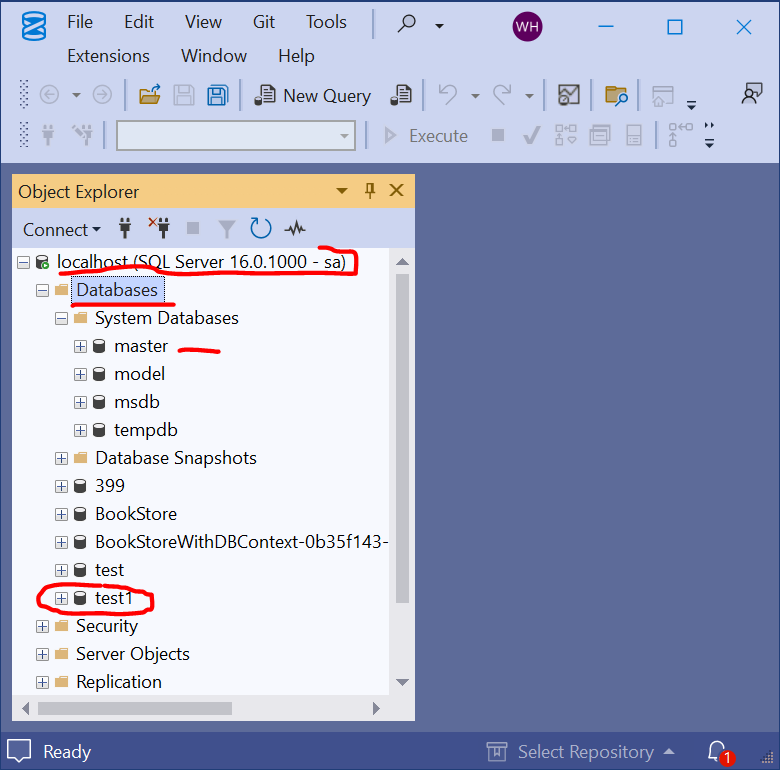Click the Execute button
The image size is (780, 770).
pyautogui.click(x=426, y=136)
